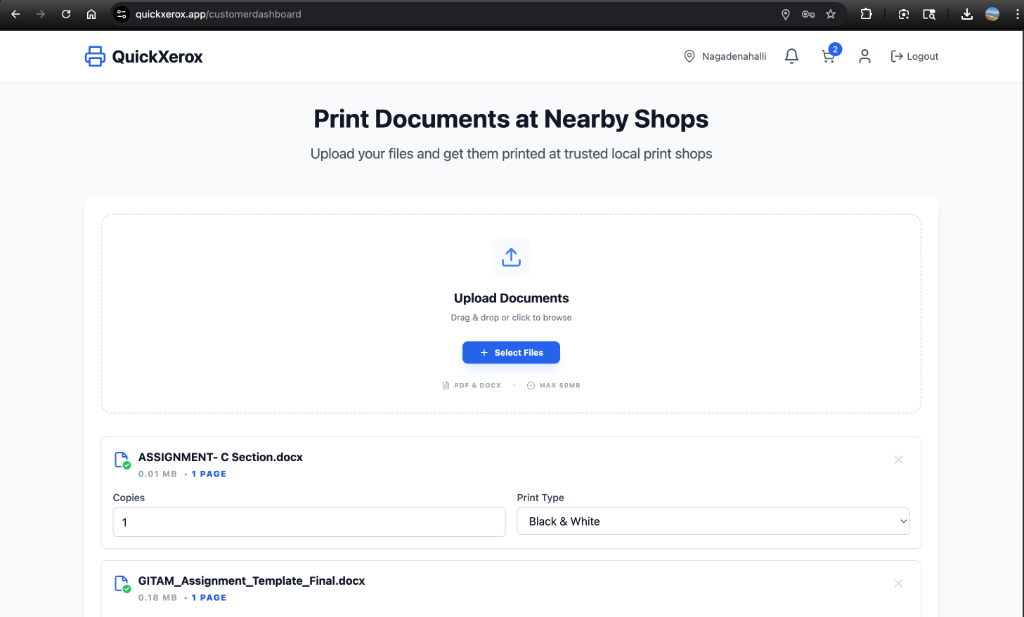
Task: Open the shopping cart with 2 items
Action: click(828, 57)
